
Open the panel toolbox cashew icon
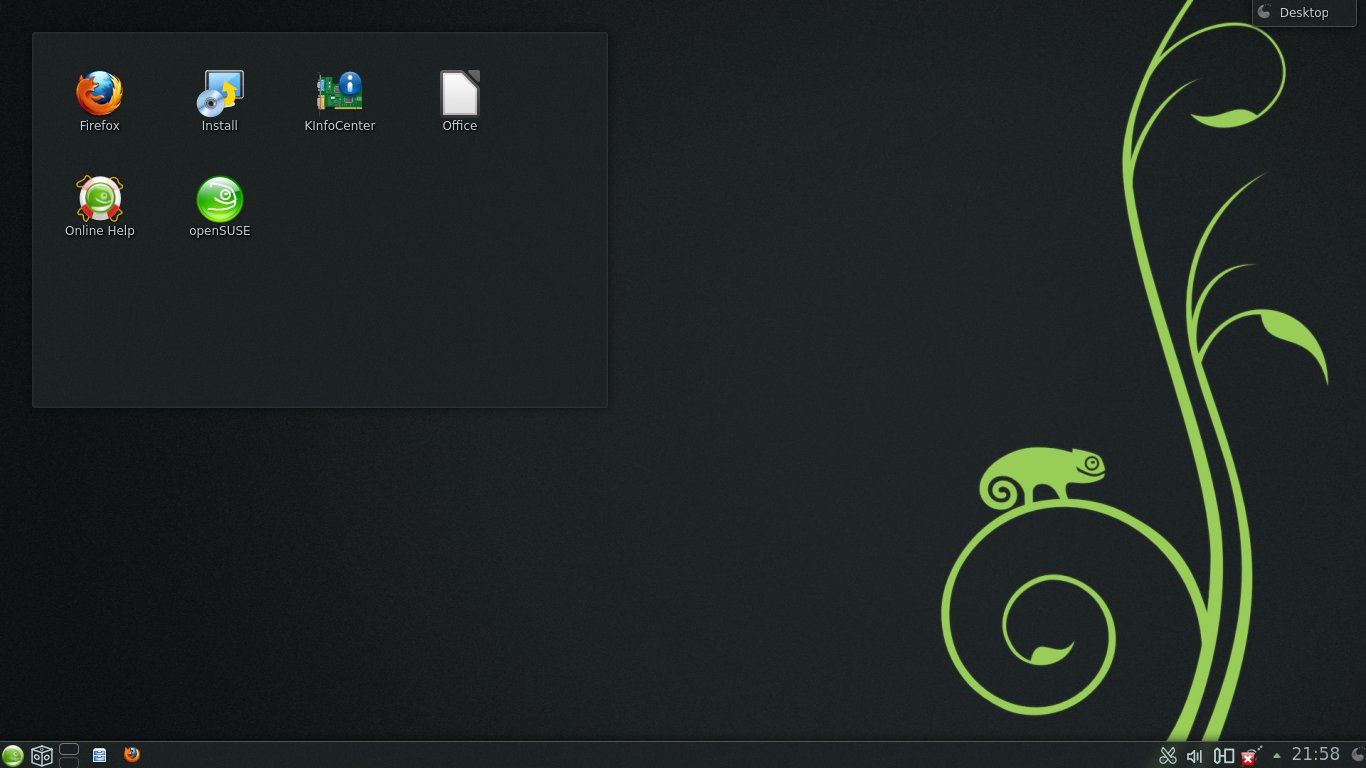pyautogui.click(x=1356, y=755)
